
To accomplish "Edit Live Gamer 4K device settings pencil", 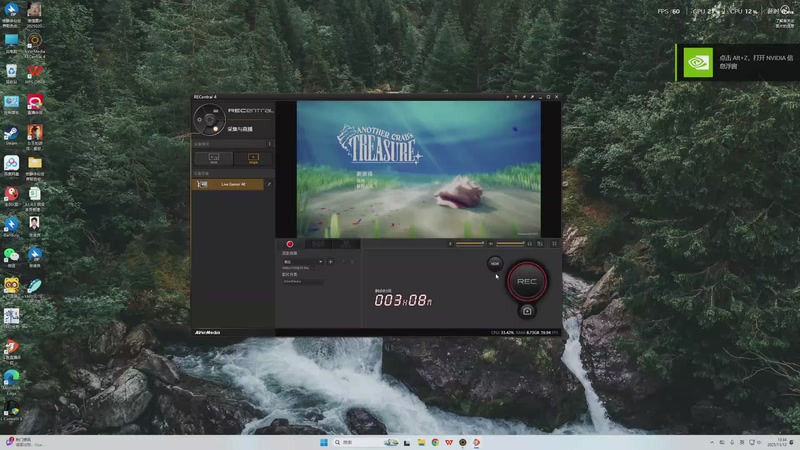I will tap(269, 184).
